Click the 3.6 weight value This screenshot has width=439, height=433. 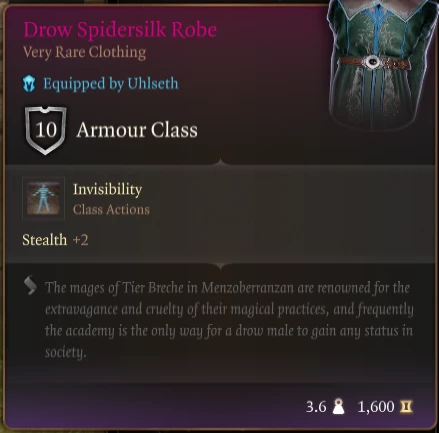coord(316,407)
